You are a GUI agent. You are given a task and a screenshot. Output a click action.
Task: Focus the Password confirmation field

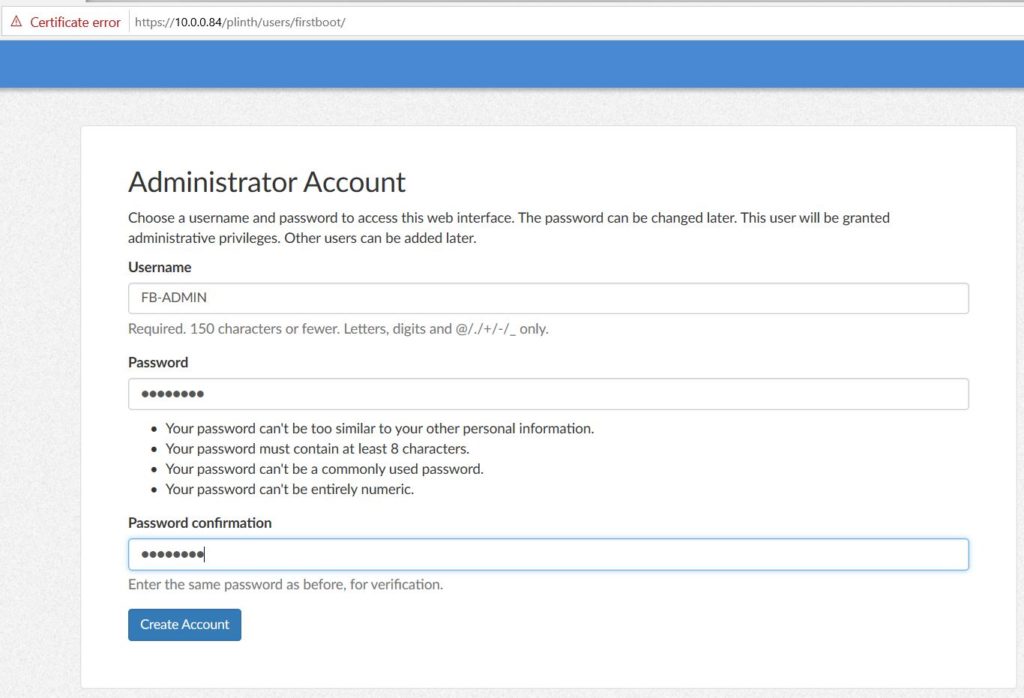548,554
